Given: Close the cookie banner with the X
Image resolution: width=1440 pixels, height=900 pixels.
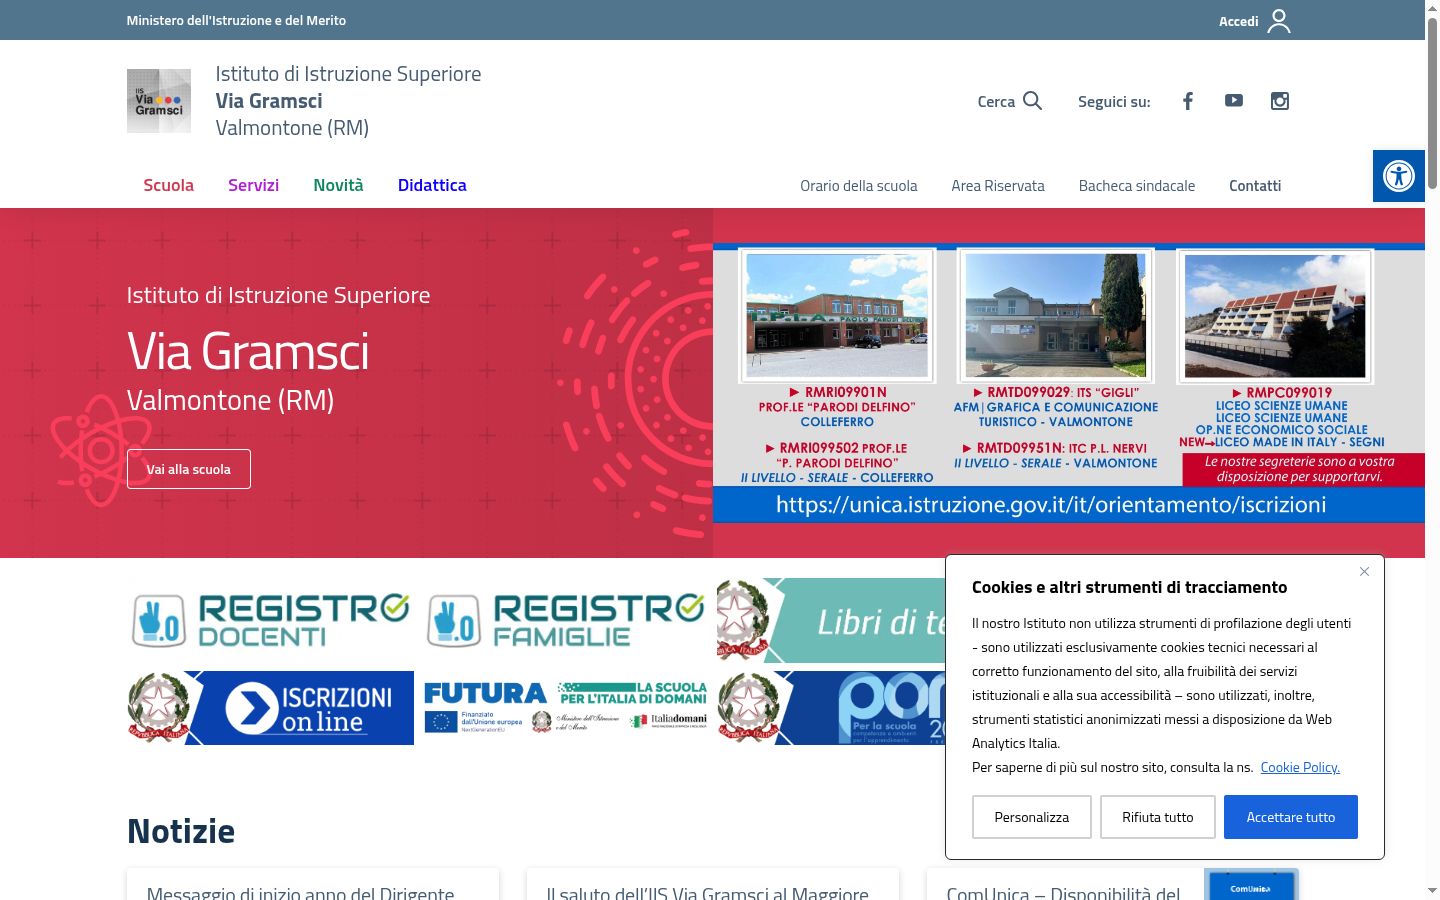Looking at the screenshot, I should [1364, 572].
